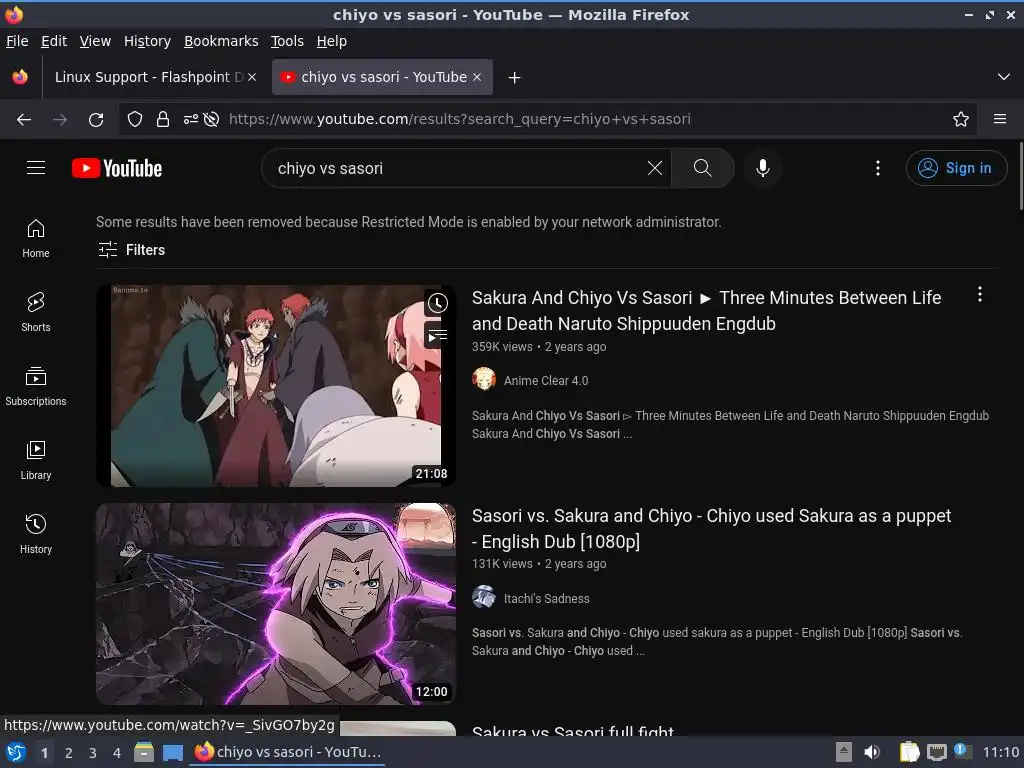Click title Sakura And Chiyo Vs Sasori
This screenshot has width=1024, height=768.
[x=707, y=310]
